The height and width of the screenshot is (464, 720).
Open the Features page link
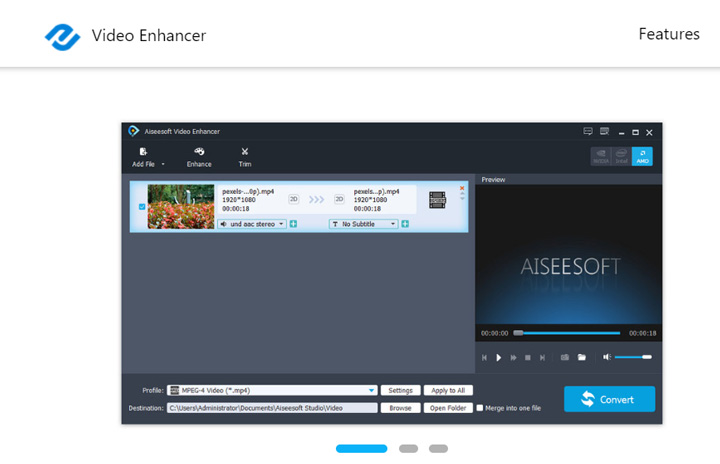tap(669, 34)
